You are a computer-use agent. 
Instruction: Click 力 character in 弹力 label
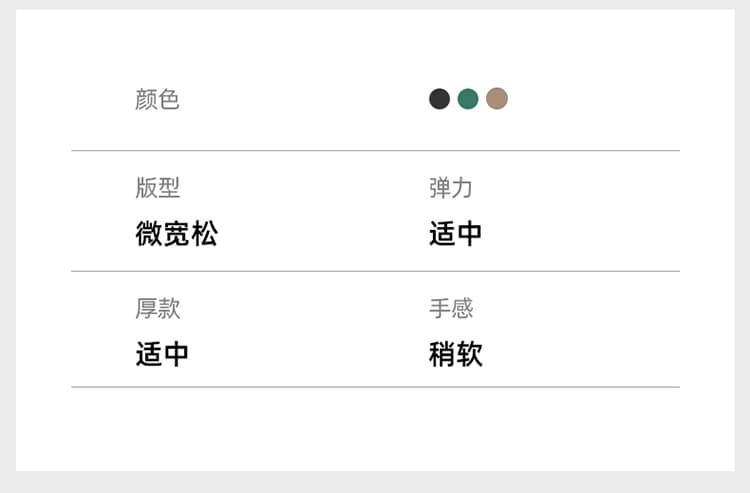462,187
